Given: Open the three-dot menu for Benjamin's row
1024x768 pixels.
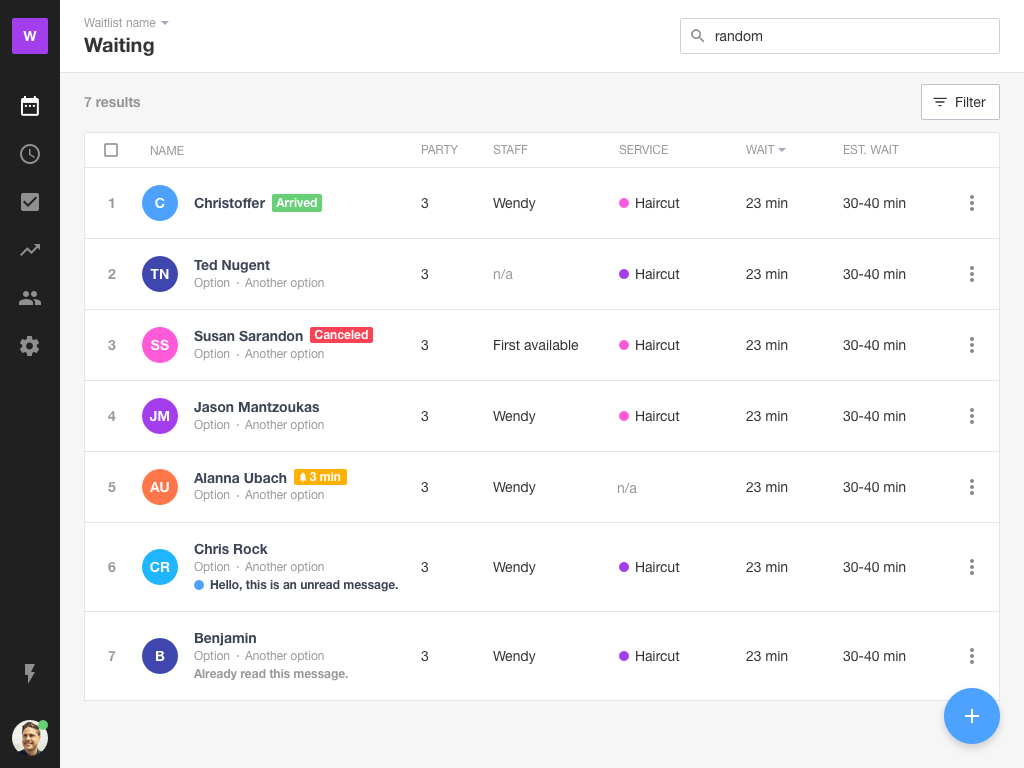Looking at the screenshot, I should pyautogui.click(x=972, y=656).
